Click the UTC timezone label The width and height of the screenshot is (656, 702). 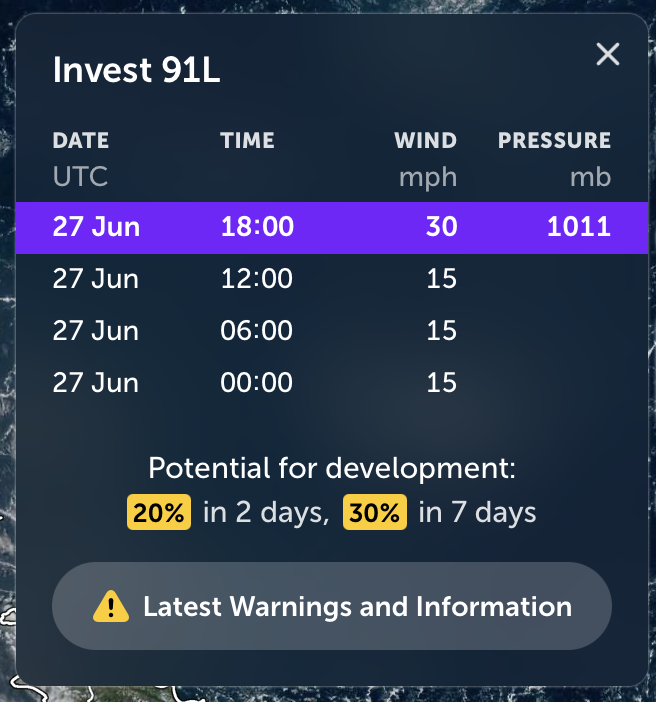pyautogui.click(x=80, y=177)
